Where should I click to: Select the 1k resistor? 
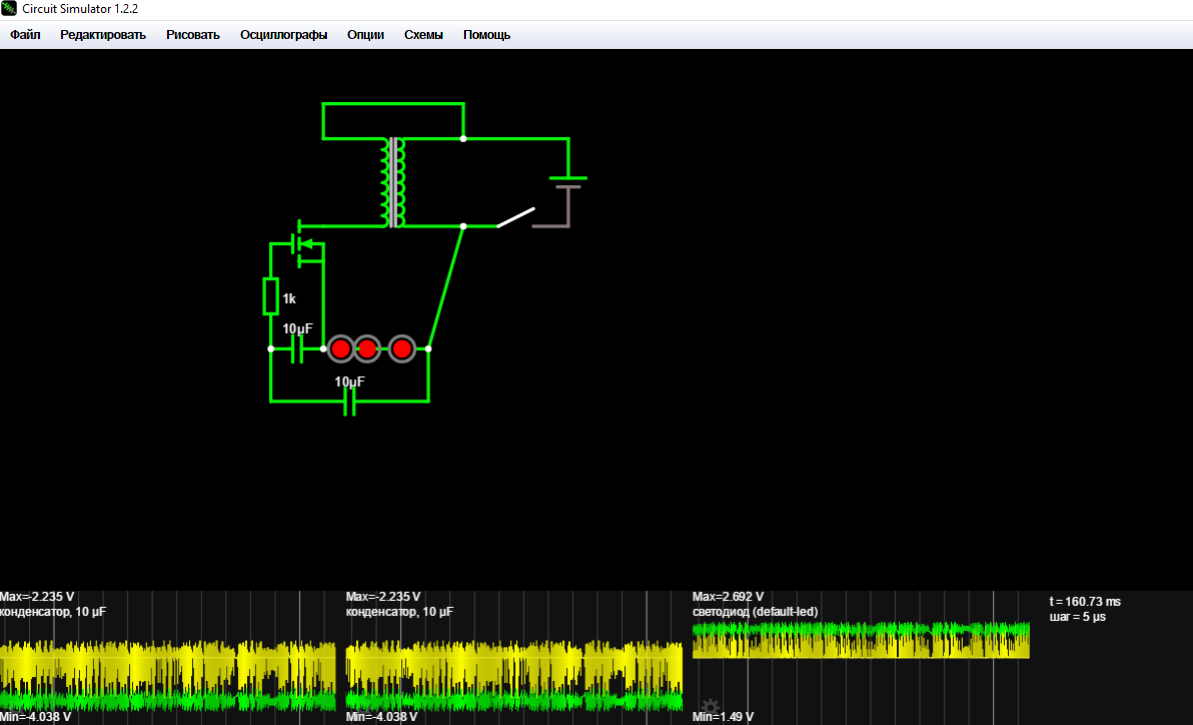[x=270, y=297]
